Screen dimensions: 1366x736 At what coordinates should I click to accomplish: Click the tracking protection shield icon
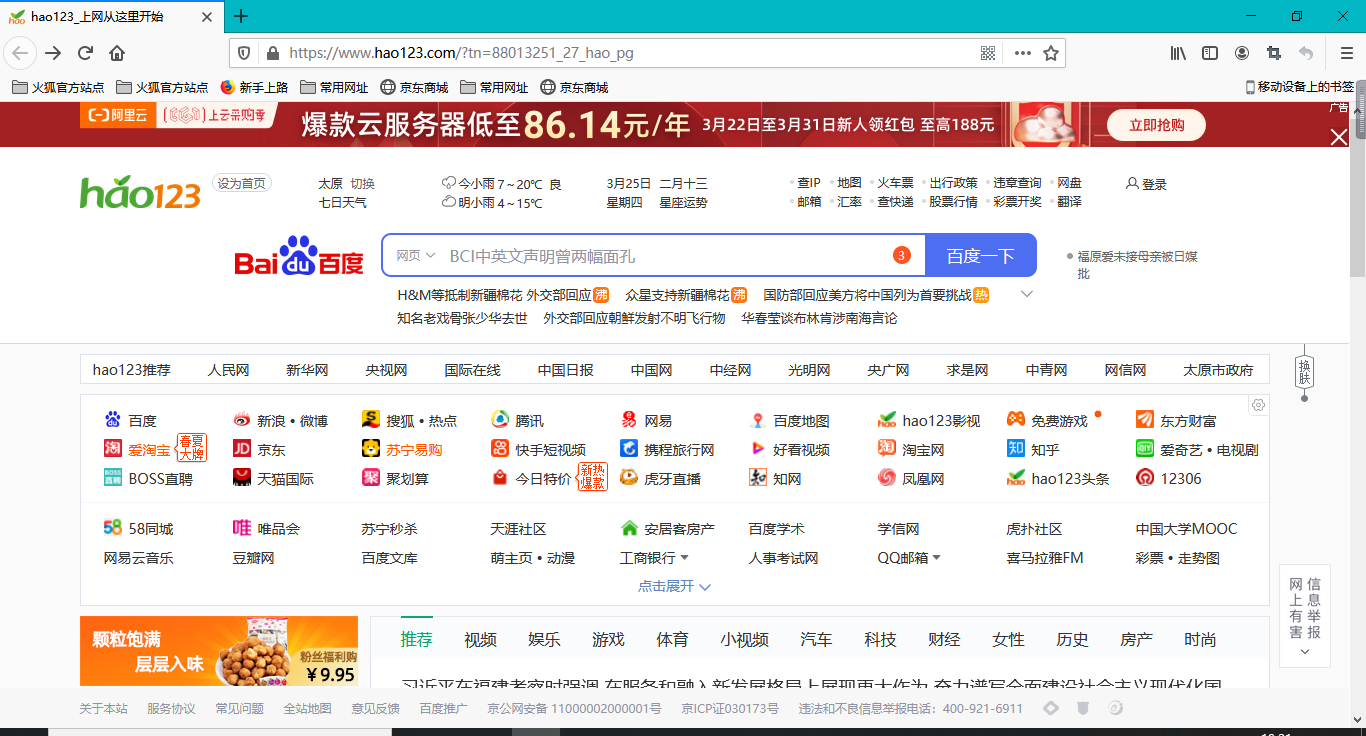pos(243,55)
